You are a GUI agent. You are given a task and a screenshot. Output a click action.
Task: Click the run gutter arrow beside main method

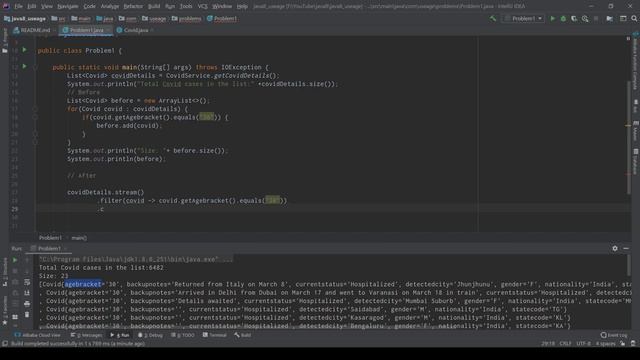24,66
